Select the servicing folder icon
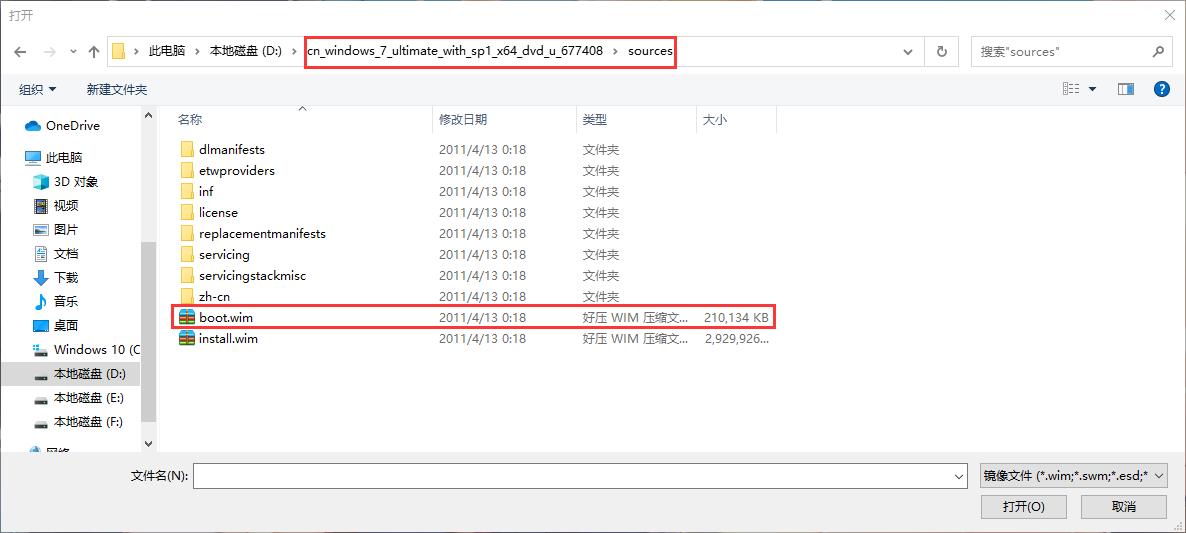This screenshot has width=1186, height=533. 187,255
